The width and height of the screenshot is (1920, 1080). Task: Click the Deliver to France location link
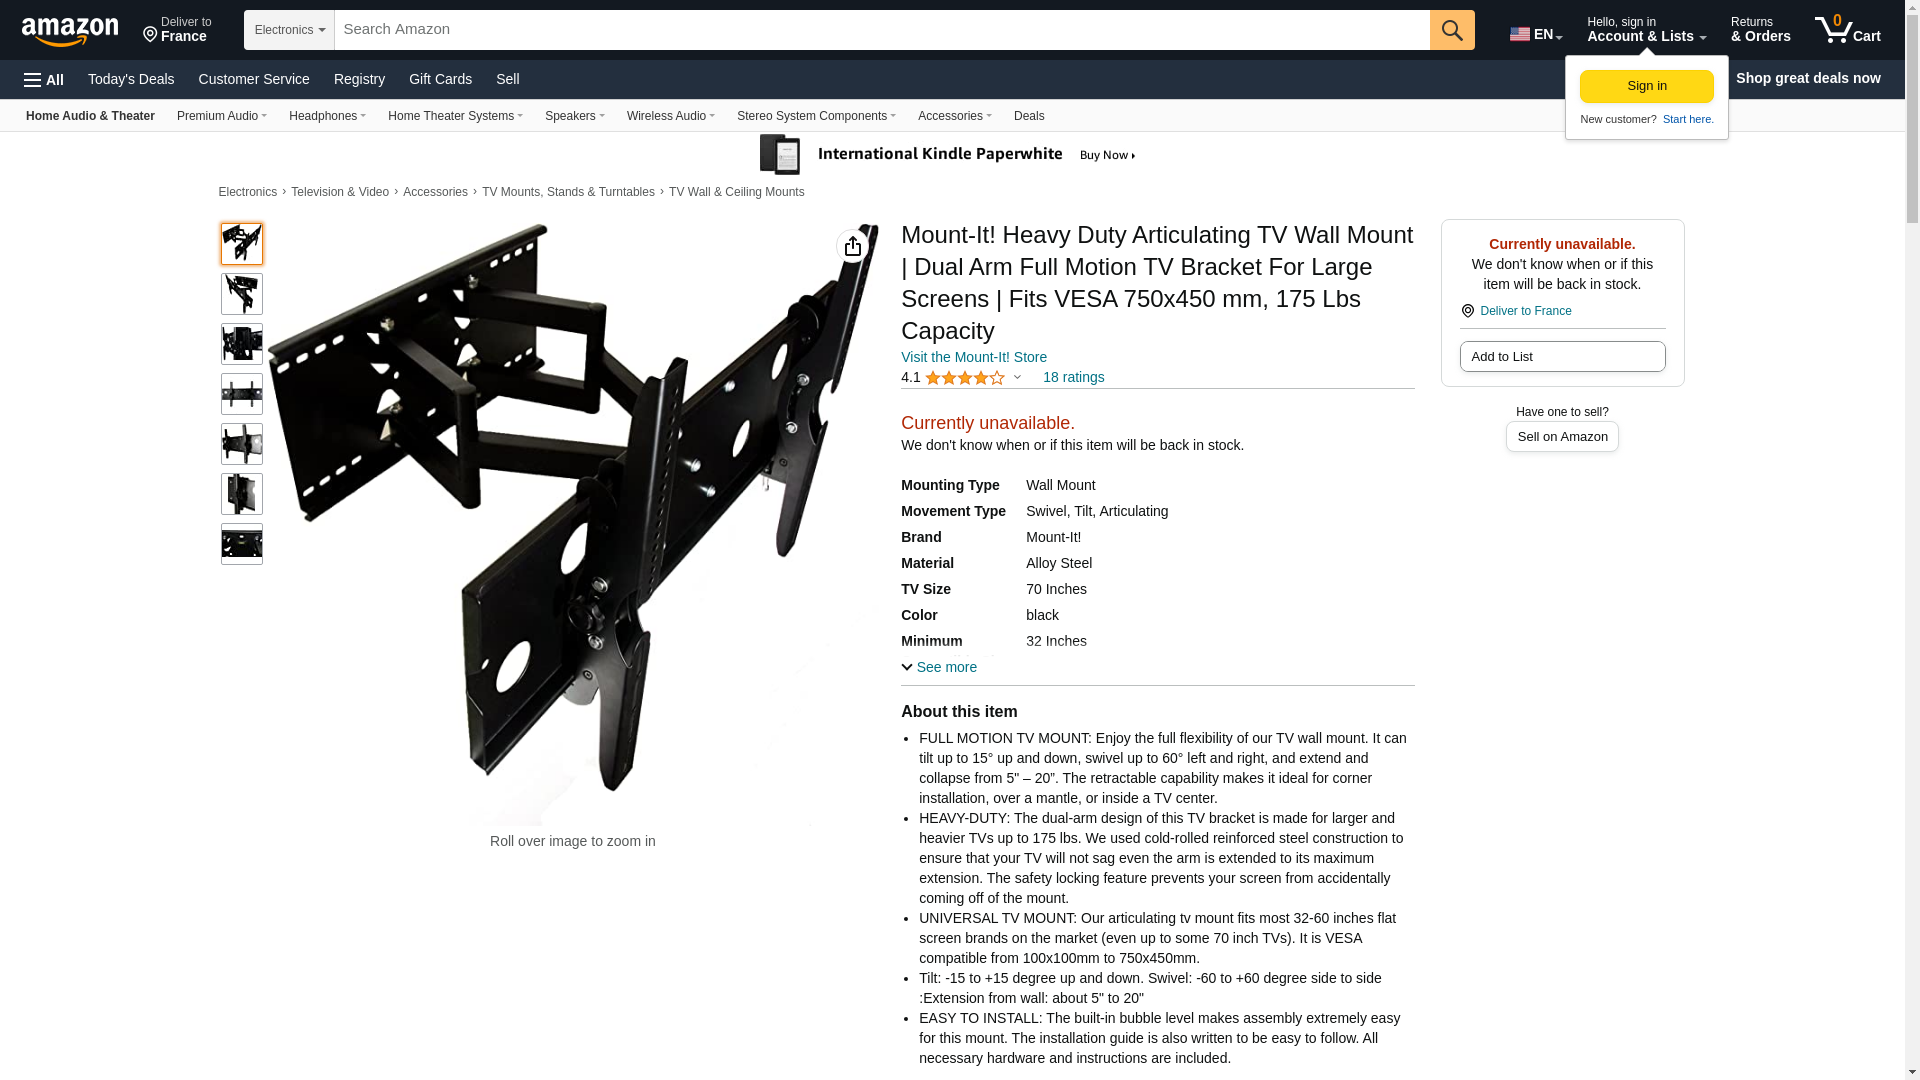1524,311
